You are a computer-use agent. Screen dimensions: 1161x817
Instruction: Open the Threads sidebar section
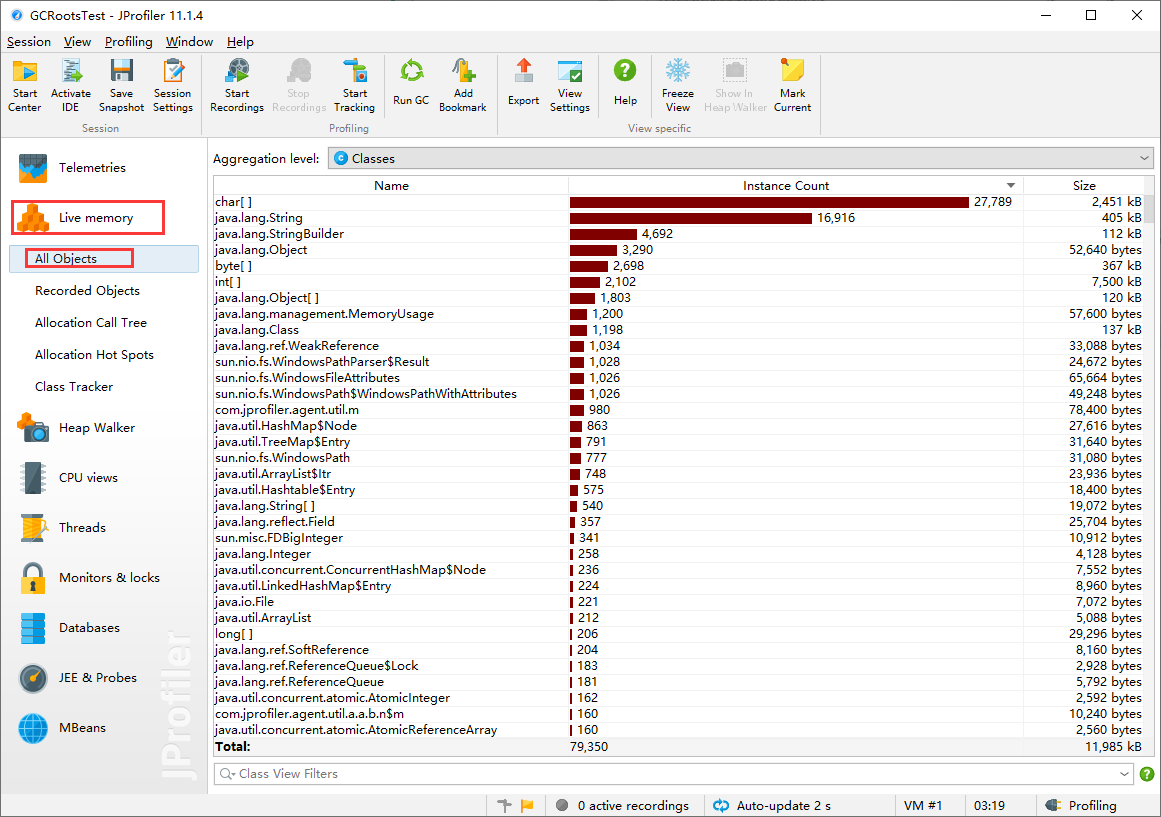tap(62, 528)
